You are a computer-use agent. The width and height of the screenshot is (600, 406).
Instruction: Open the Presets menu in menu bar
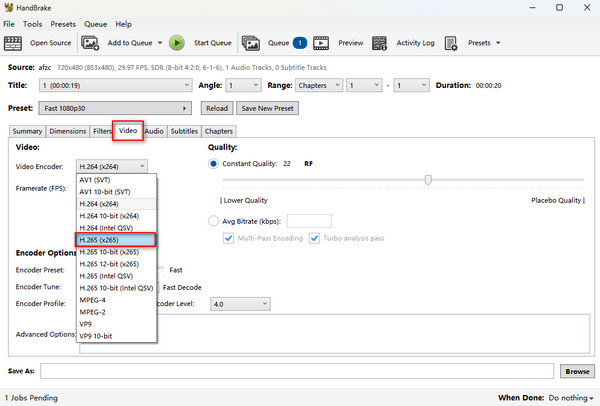(63, 24)
